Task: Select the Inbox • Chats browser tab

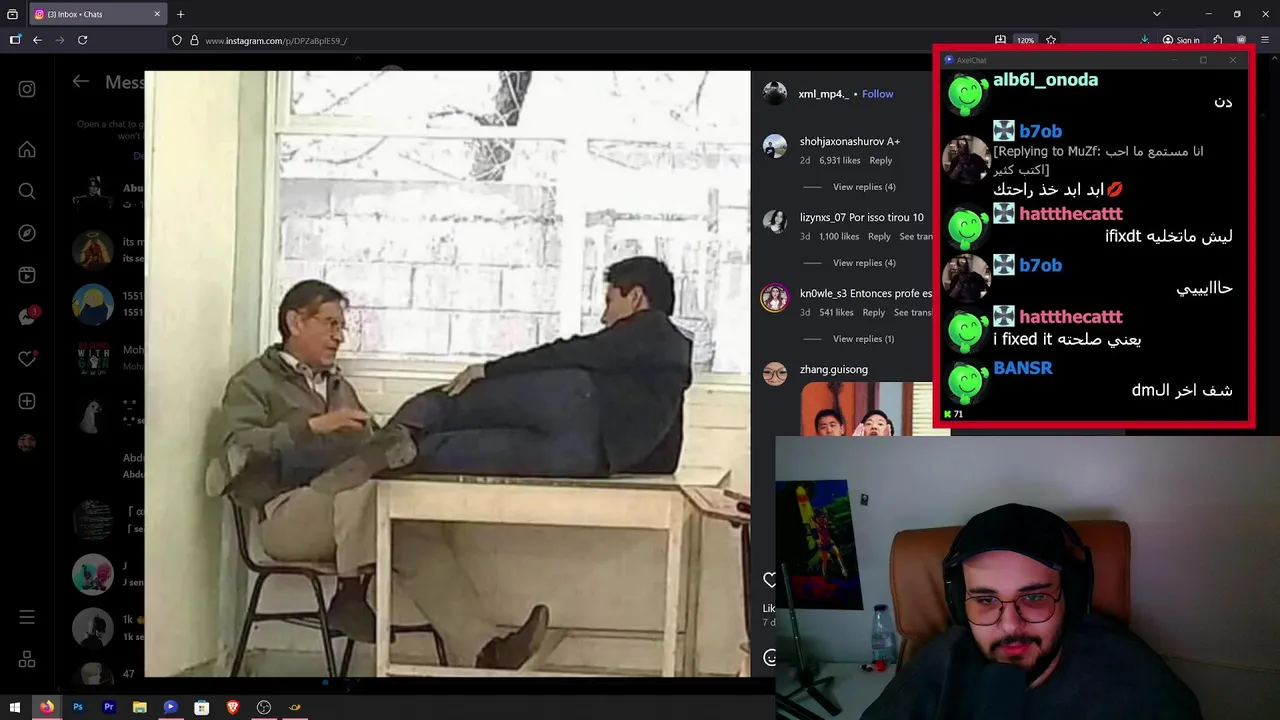Action: click(96, 14)
